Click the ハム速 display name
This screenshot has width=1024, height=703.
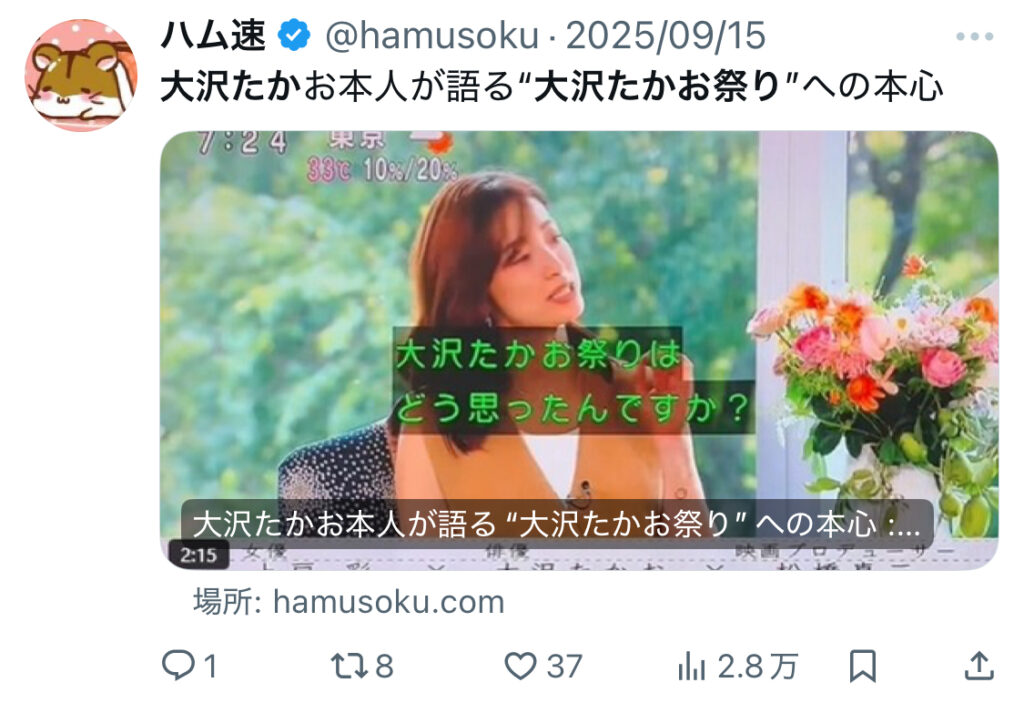tap(213, 35)
